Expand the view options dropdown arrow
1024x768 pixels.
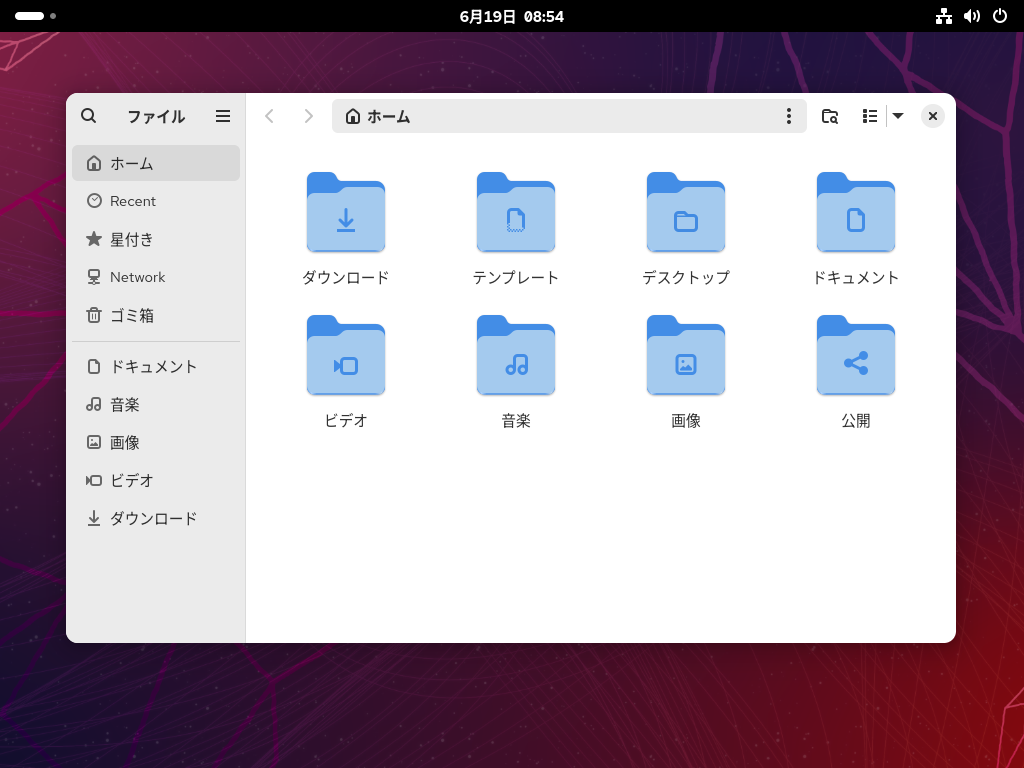pos(898,116)
